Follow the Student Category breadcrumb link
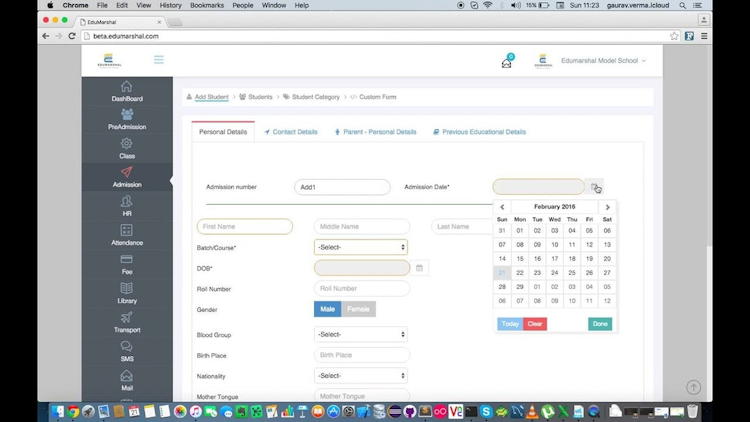750x422 pixels. (316, 97)
